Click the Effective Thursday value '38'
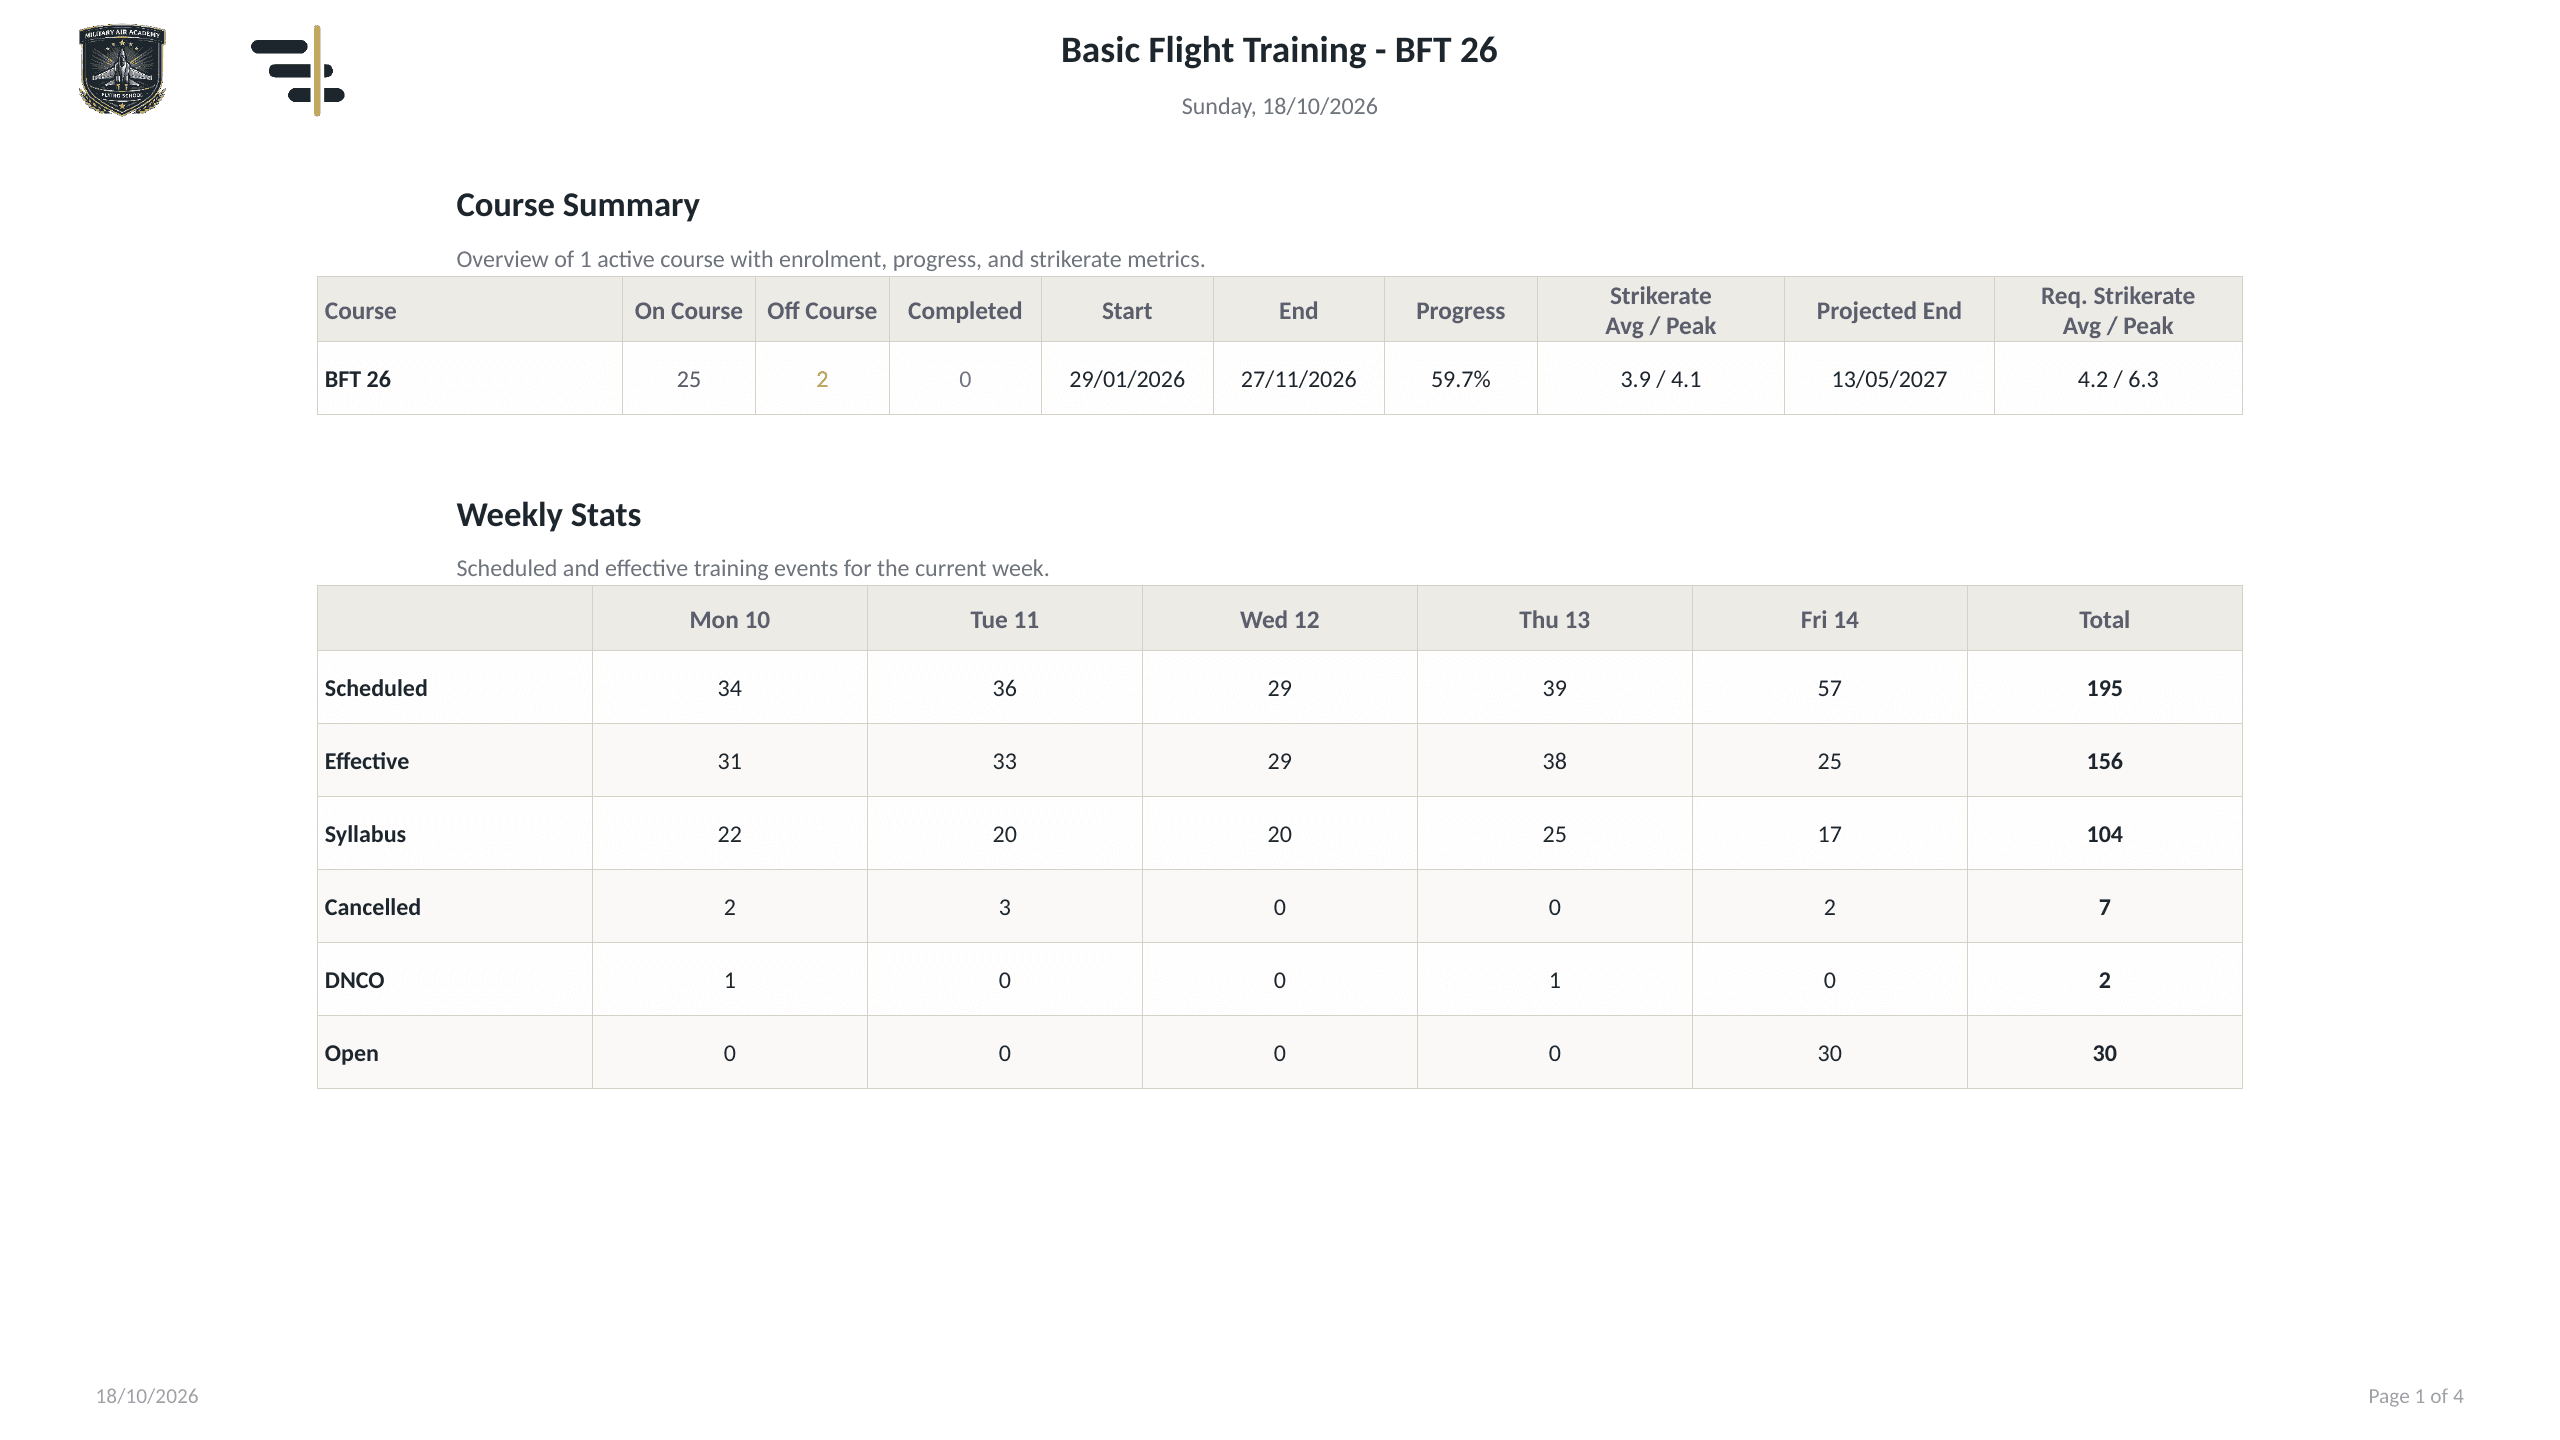This screenshot has width=2560, height=1440. 1555,761
